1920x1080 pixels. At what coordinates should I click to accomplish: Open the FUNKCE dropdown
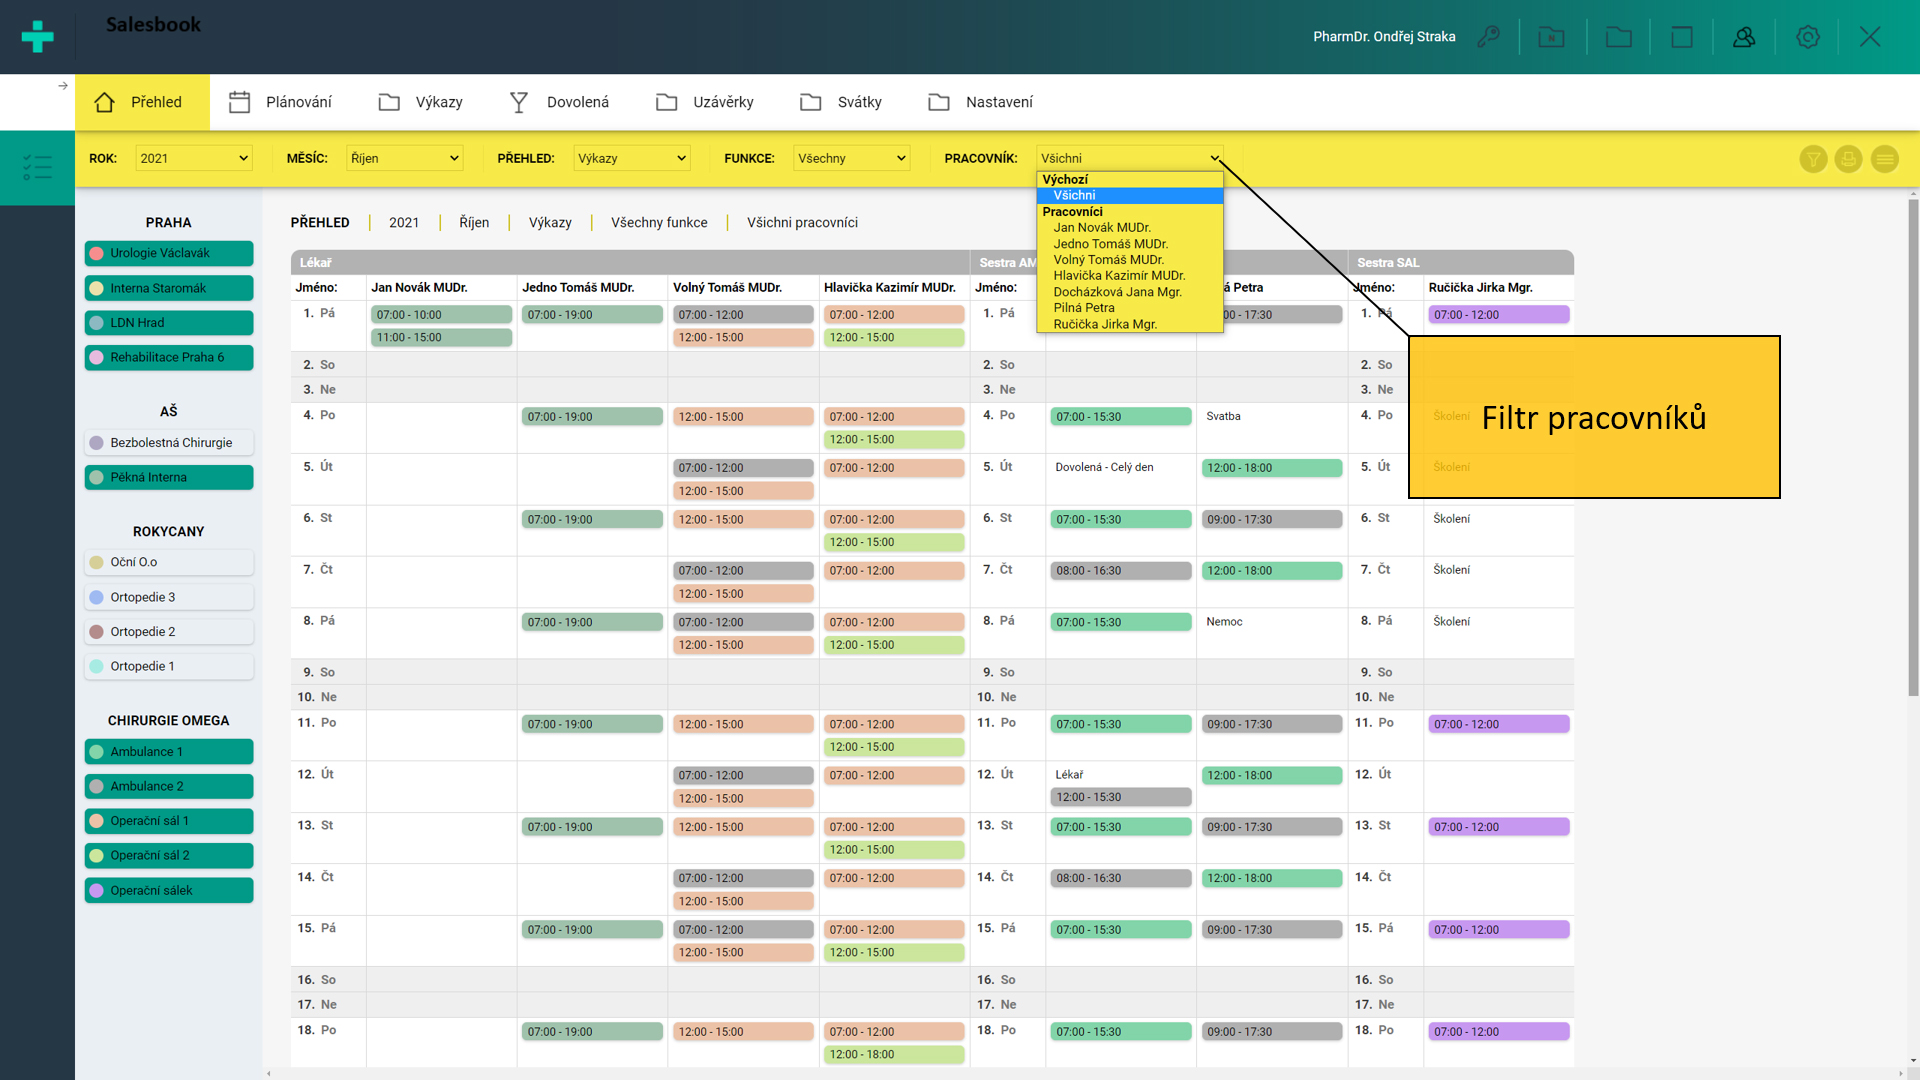pyautogui.click(x=851, y=158)
